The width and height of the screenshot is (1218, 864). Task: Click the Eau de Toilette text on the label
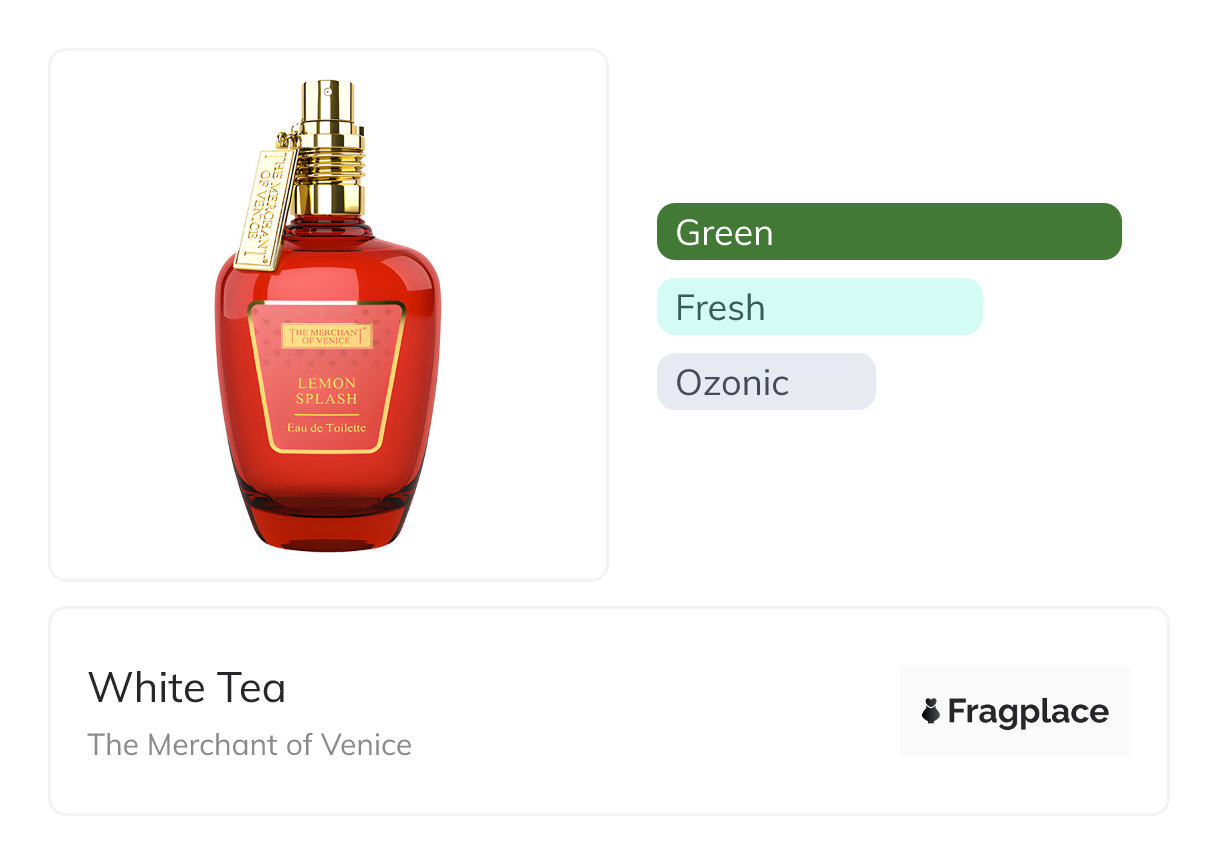tap(327, 428)
